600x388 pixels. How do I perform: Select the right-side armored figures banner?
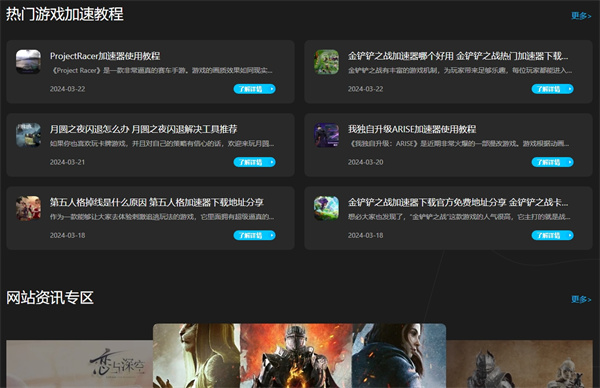(x=519, y=364)
